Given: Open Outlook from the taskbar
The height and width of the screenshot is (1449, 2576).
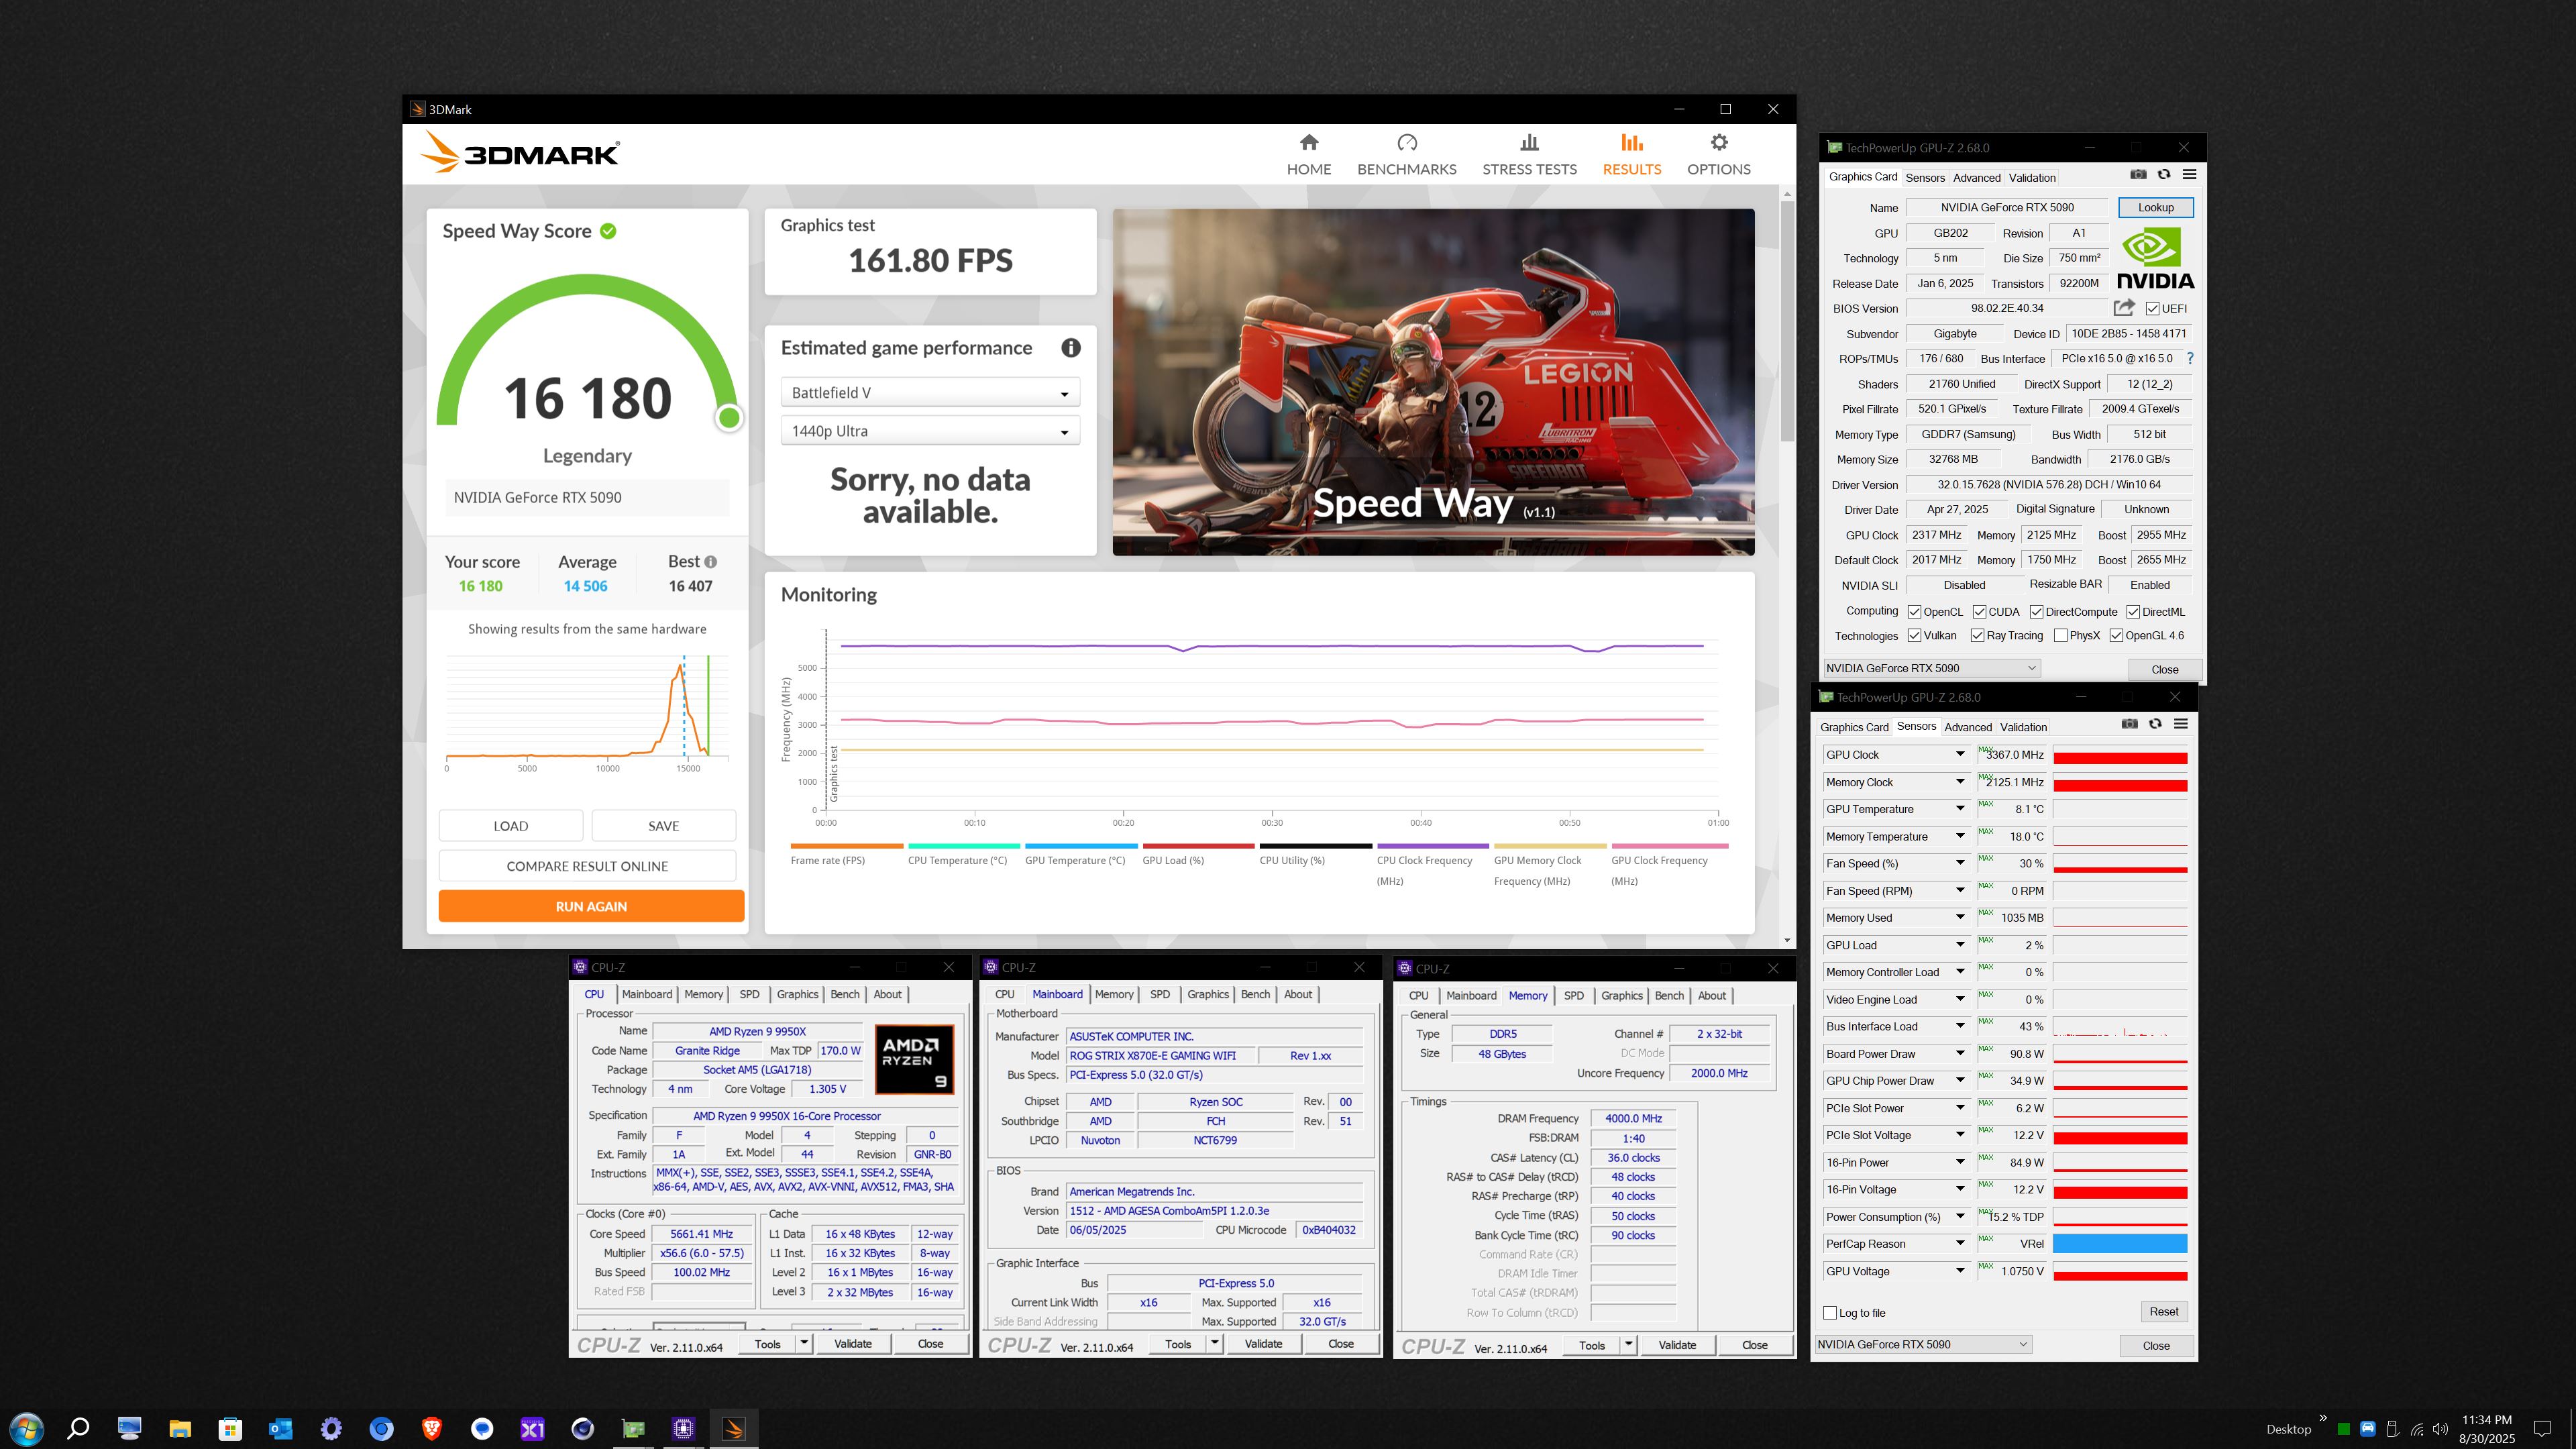Looking at the screenshot, I should (280, 1428).
